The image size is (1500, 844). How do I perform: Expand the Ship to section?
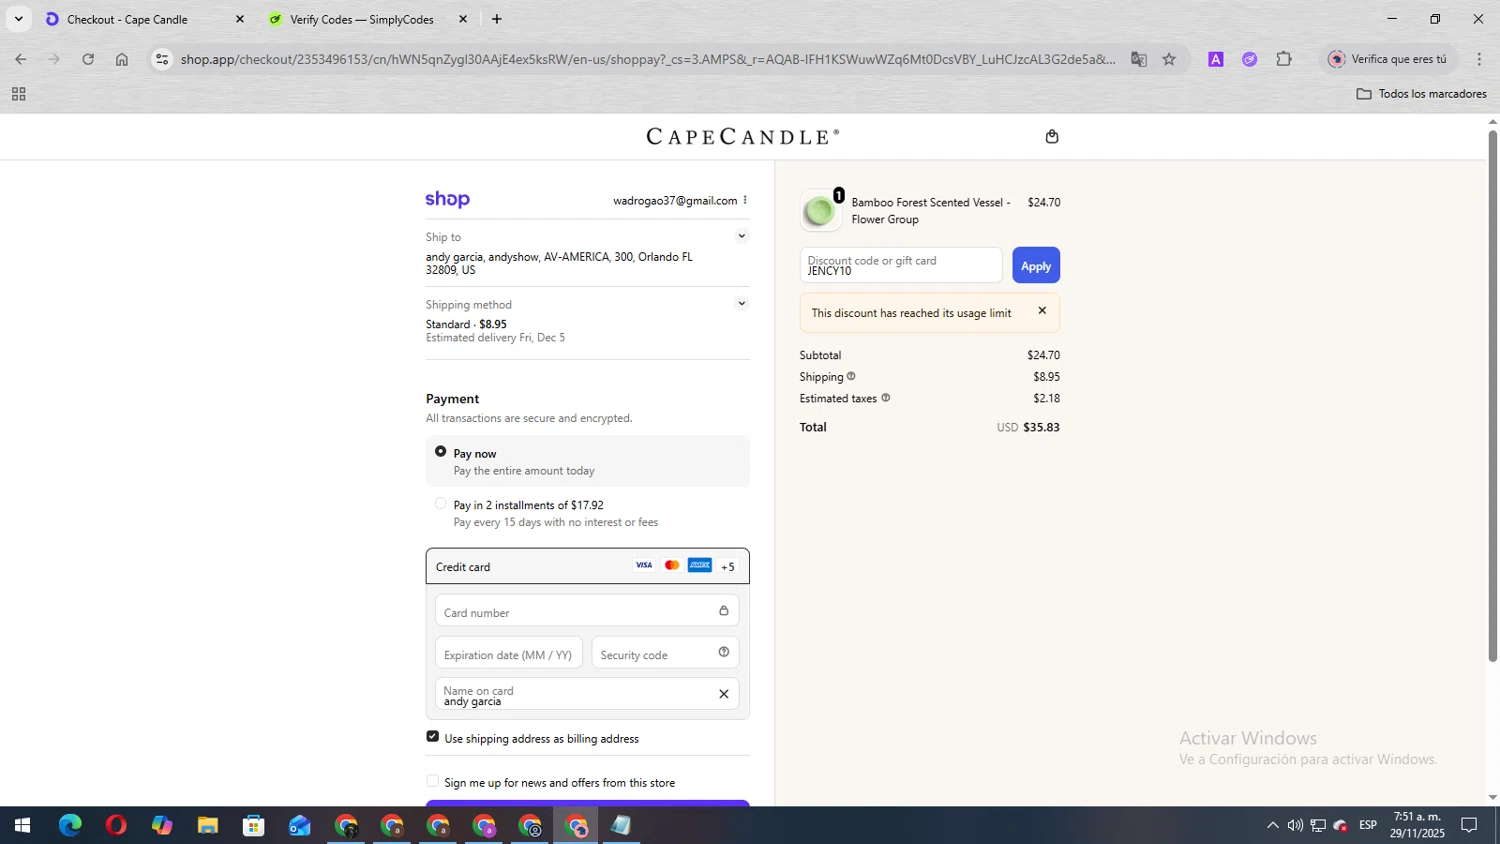tap(741, 237)
